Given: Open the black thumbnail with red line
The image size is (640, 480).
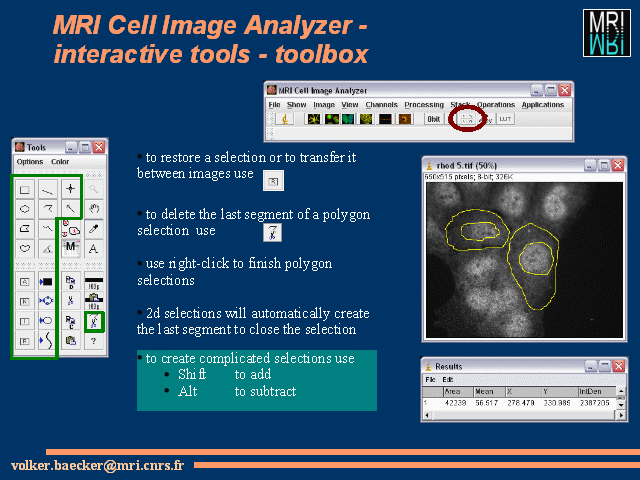Looking at the screenshot, I should (x=385, y=119).
